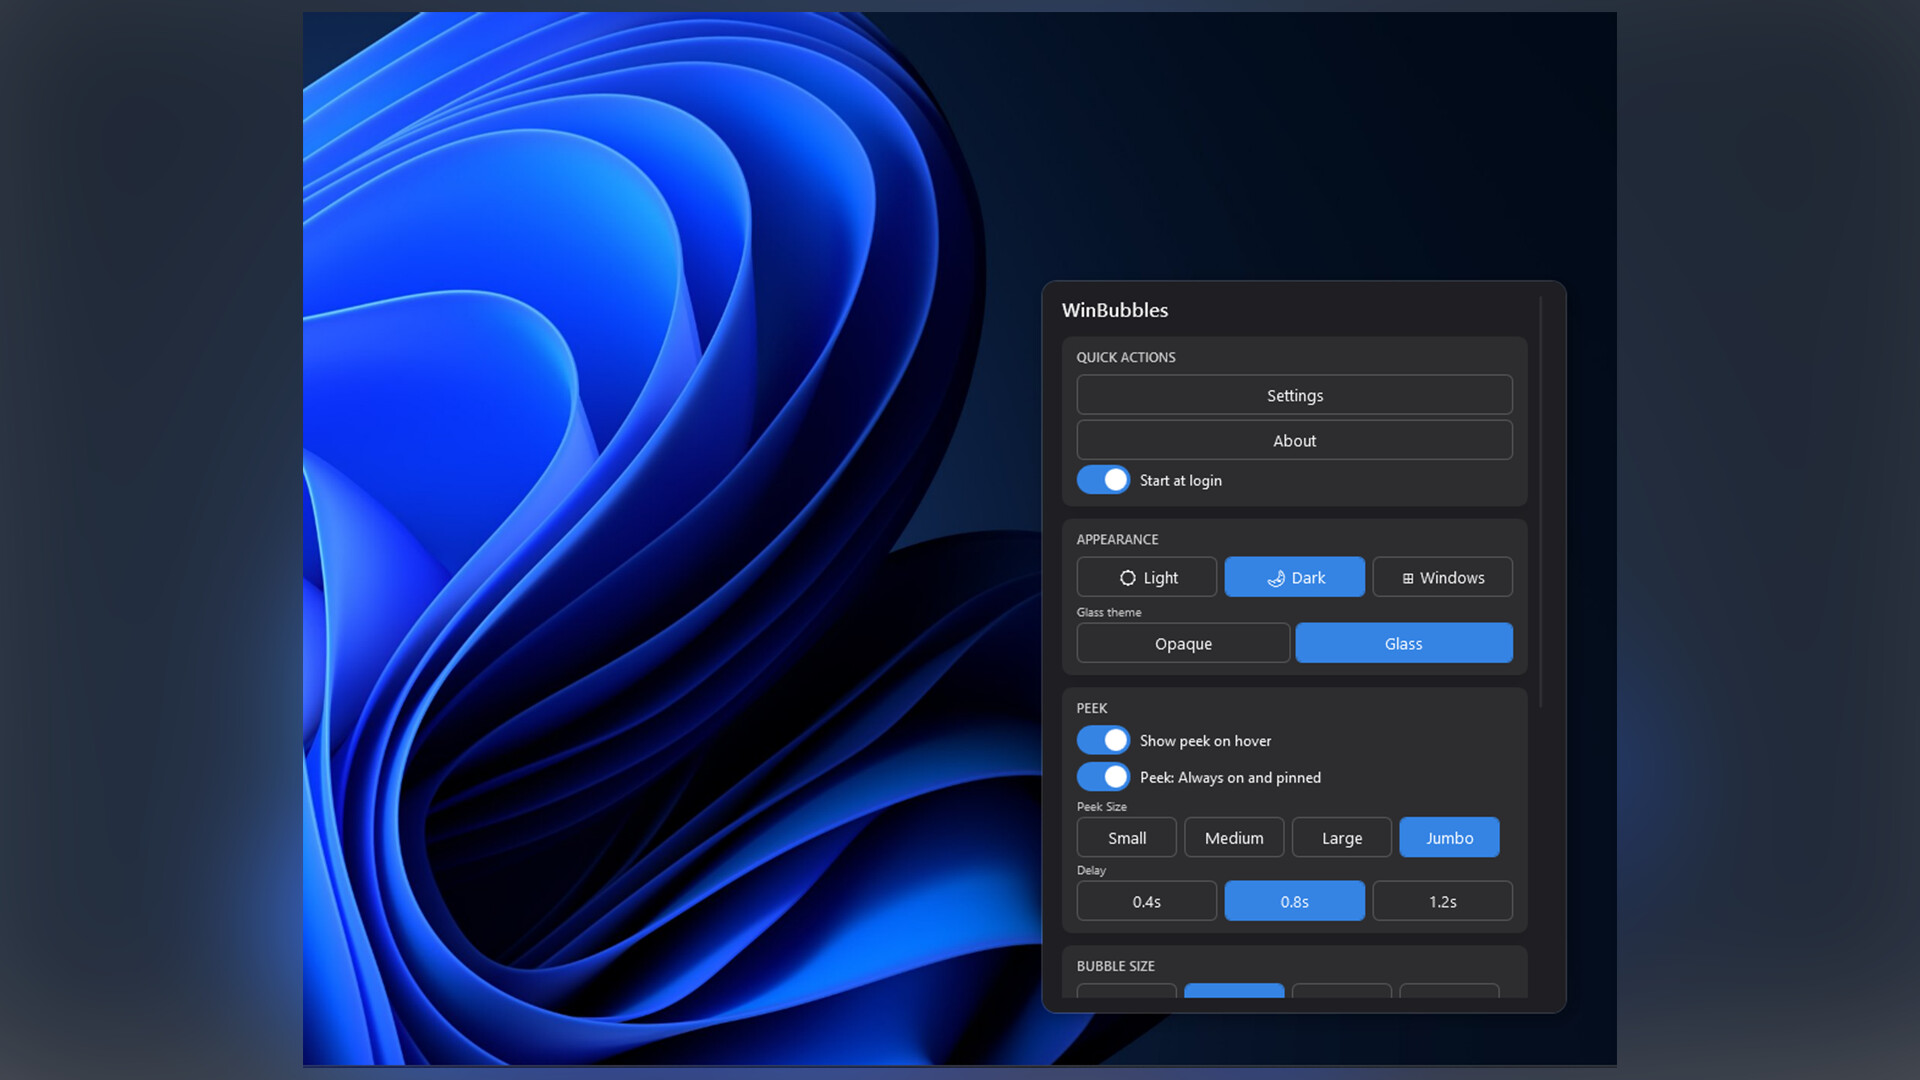
Task: Open the About dialog
Action: pos(1294,440)
